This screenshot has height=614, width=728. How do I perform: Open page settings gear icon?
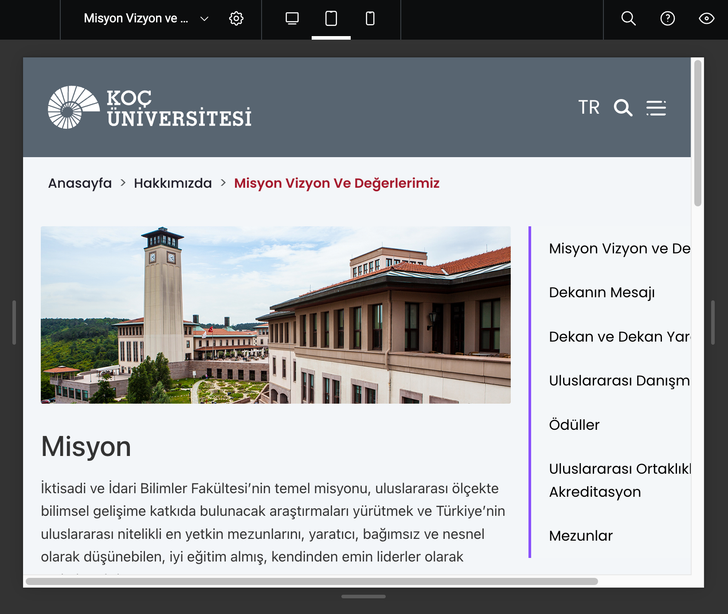[x=236, y=19]
